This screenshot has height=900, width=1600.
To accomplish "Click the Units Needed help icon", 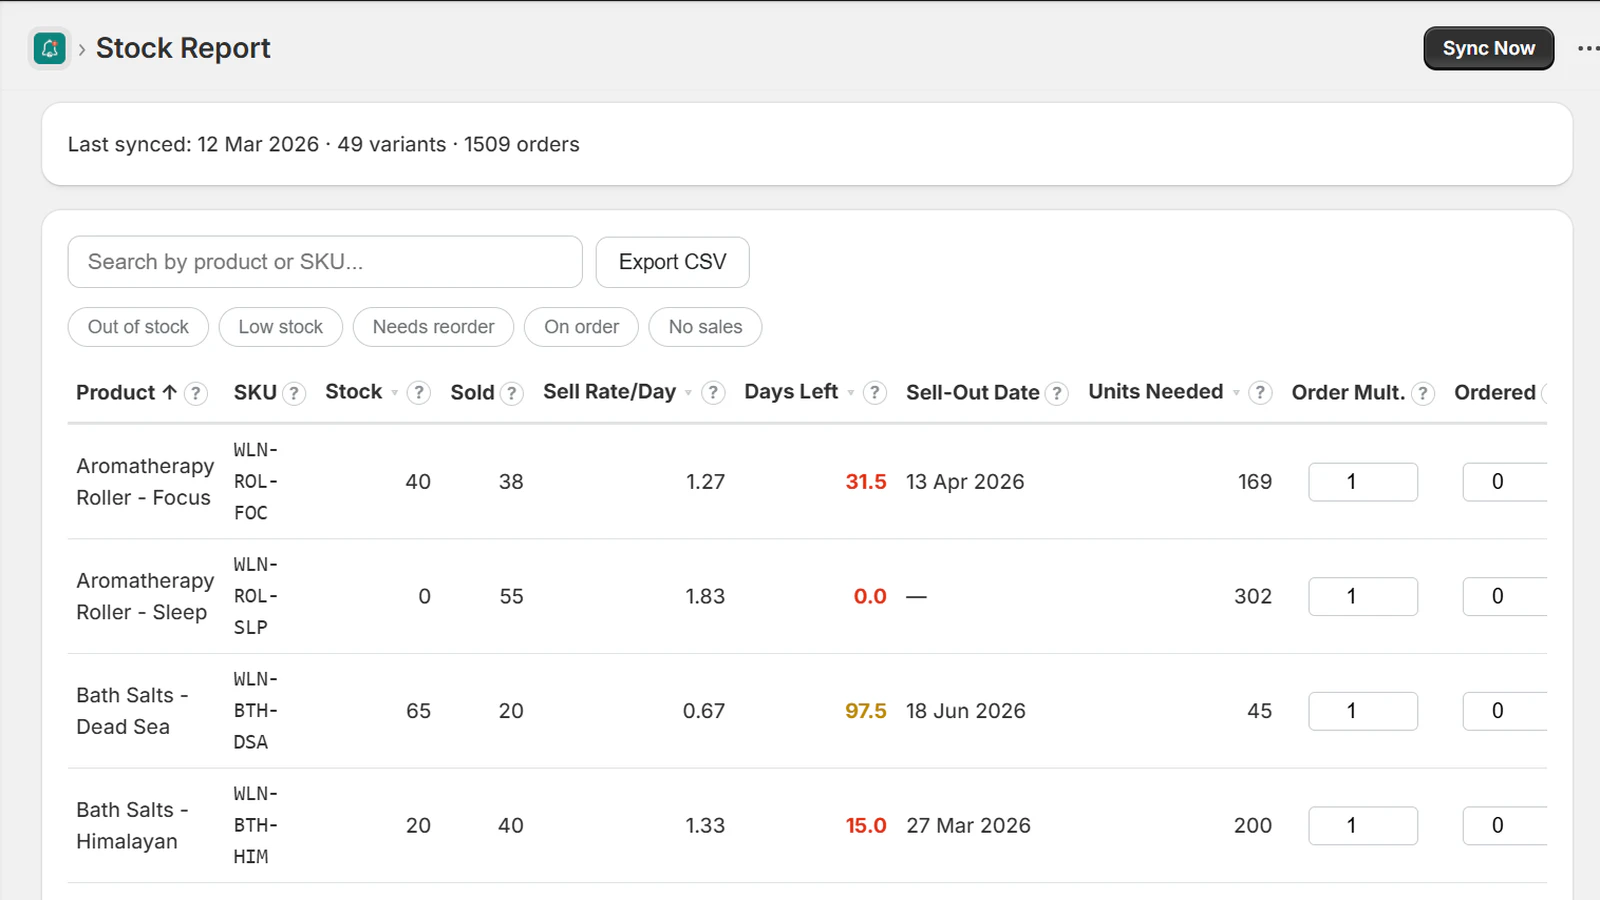I will pos(1260,393).
